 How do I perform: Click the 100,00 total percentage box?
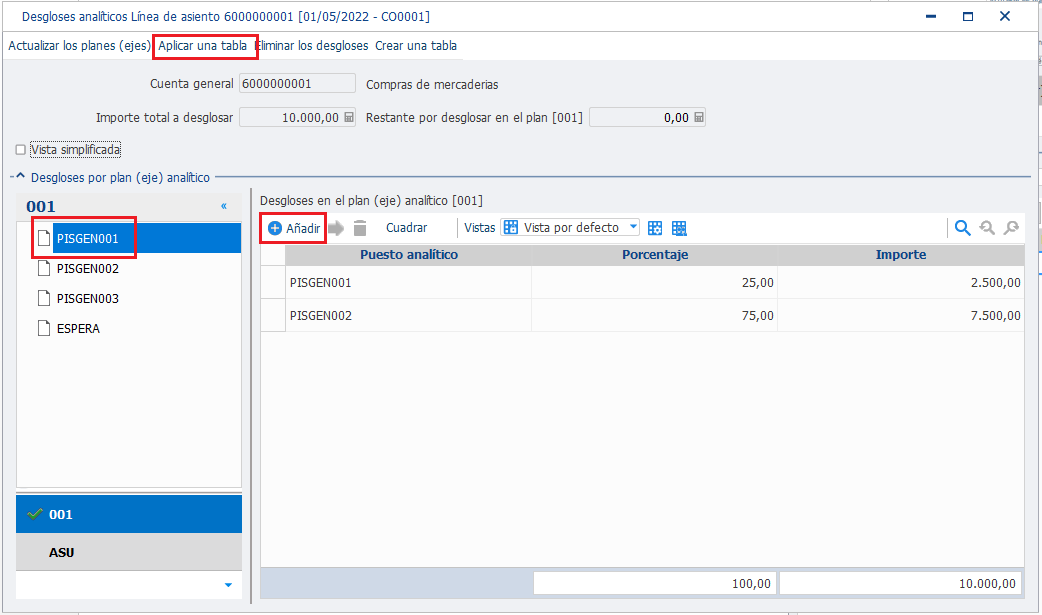(655, 583)
